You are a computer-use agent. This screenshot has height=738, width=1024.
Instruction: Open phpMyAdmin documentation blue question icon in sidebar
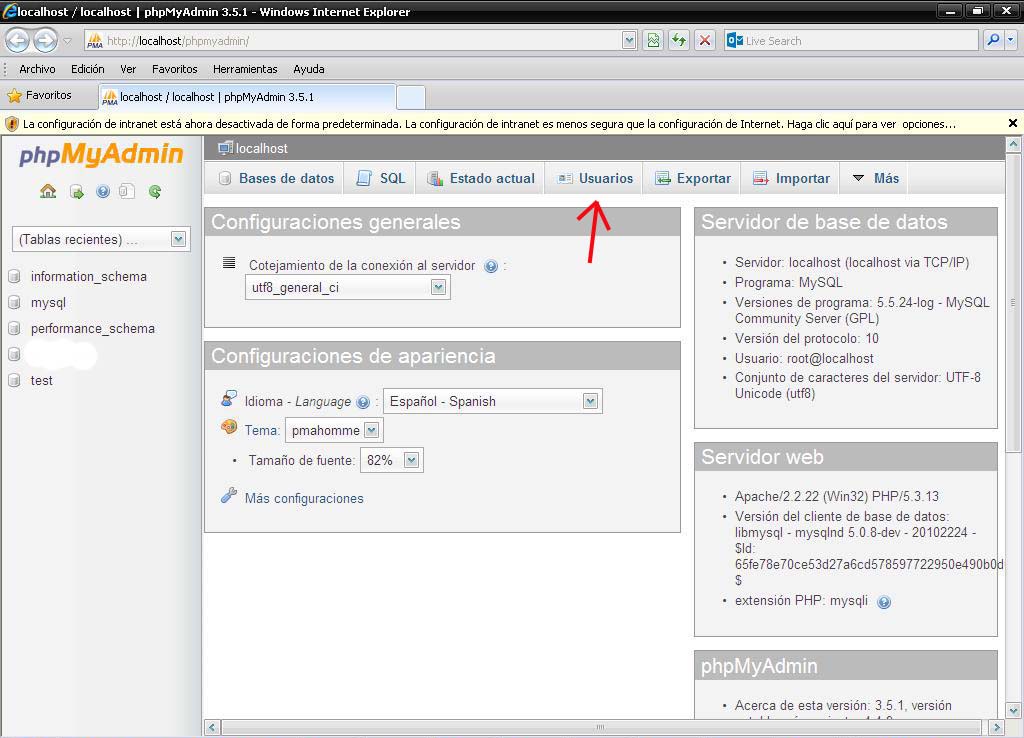tap(103, 191)
